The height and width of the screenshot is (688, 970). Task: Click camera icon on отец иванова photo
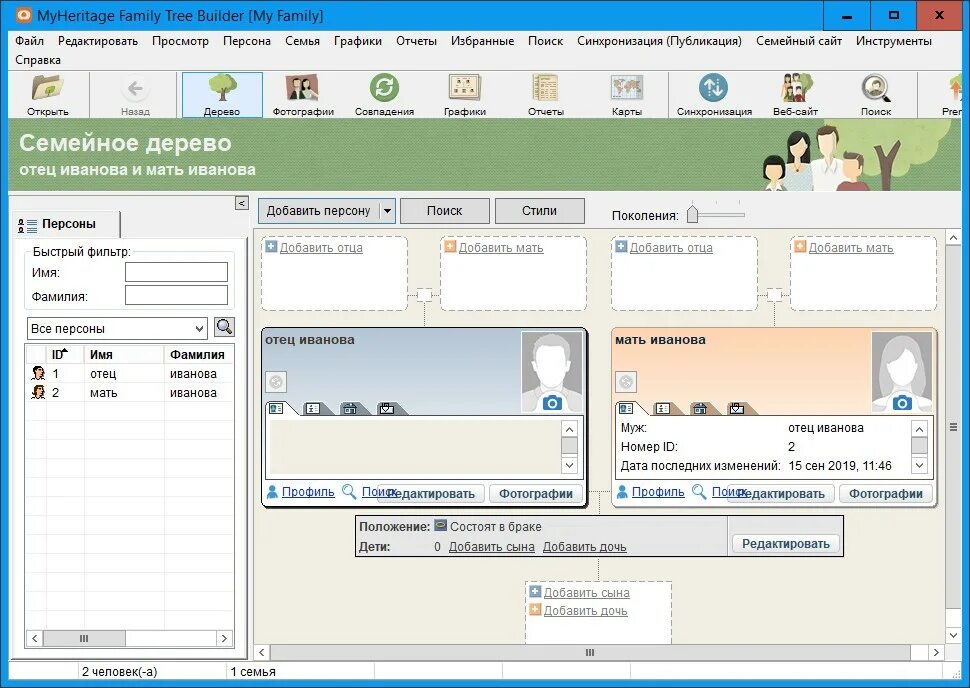(x=552, y=403)
